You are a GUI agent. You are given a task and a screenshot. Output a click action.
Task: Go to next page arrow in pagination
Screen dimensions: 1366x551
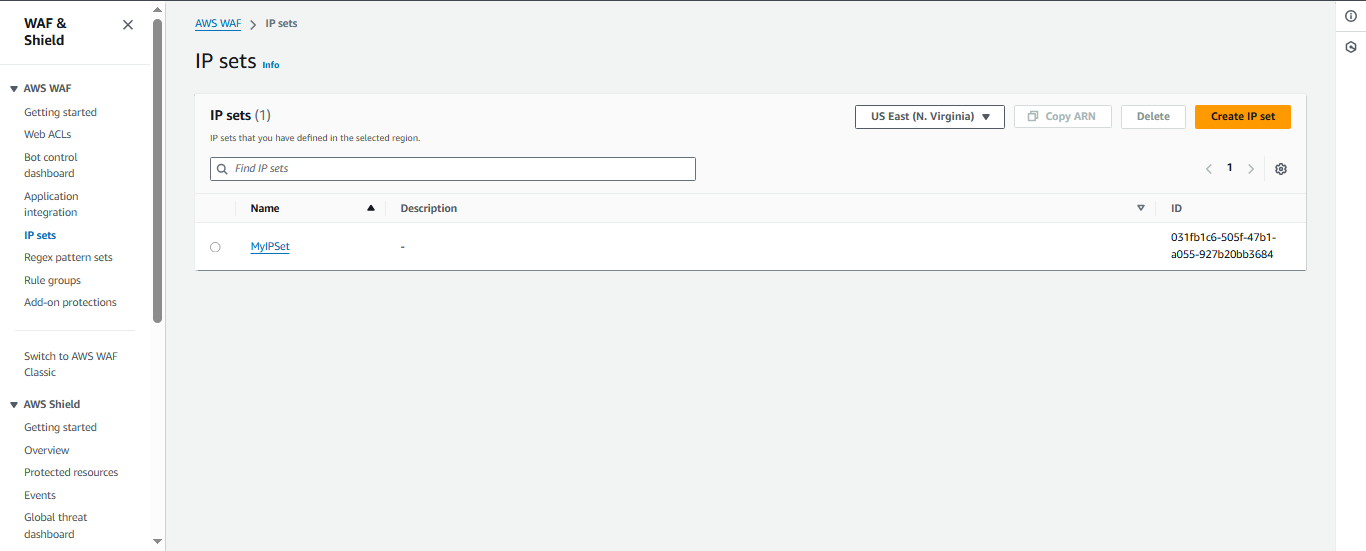[1251, 169]
